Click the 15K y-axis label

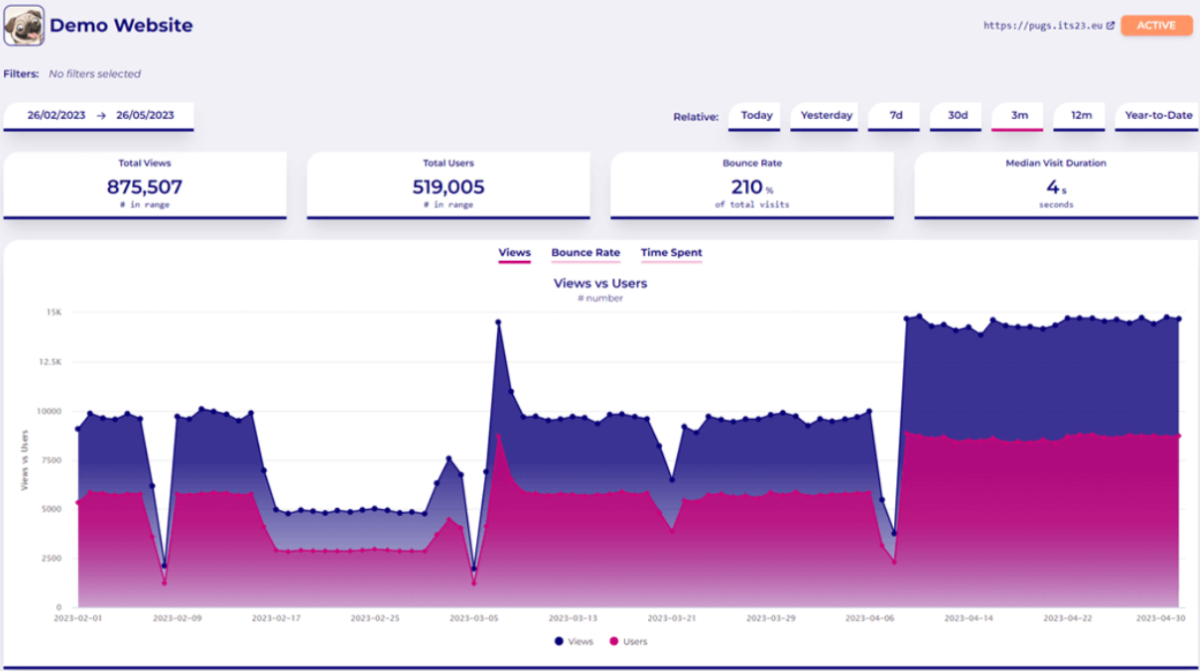pyautogui.click(x=54, y=313)
